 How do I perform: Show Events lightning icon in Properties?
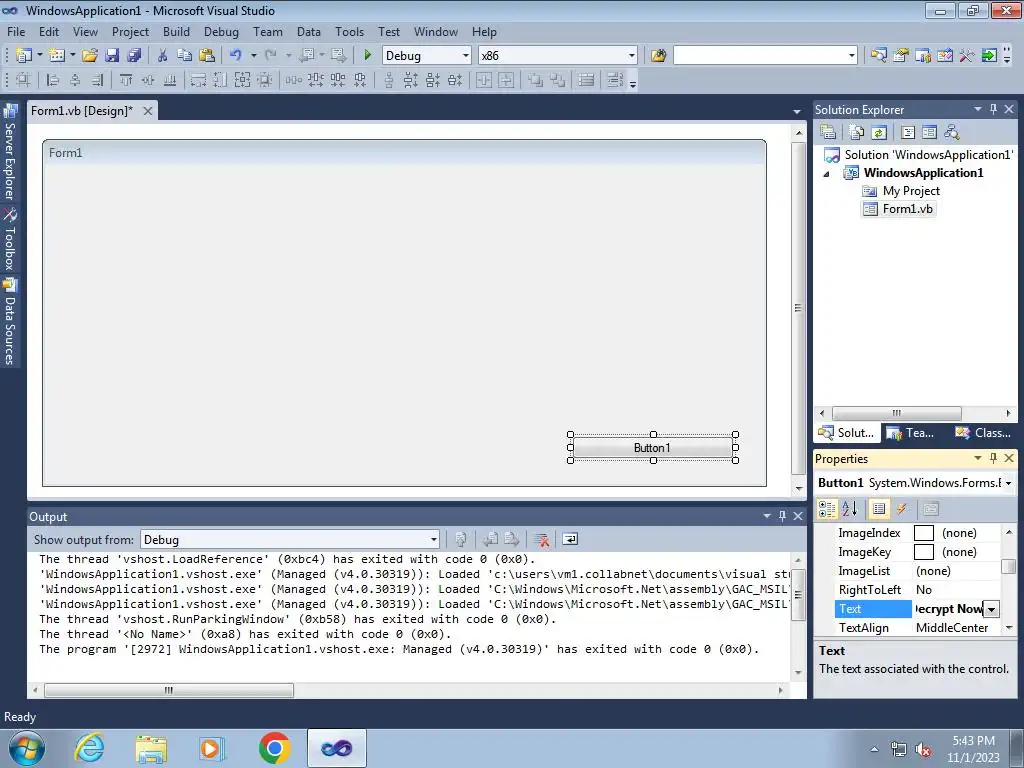click(902, 509)
